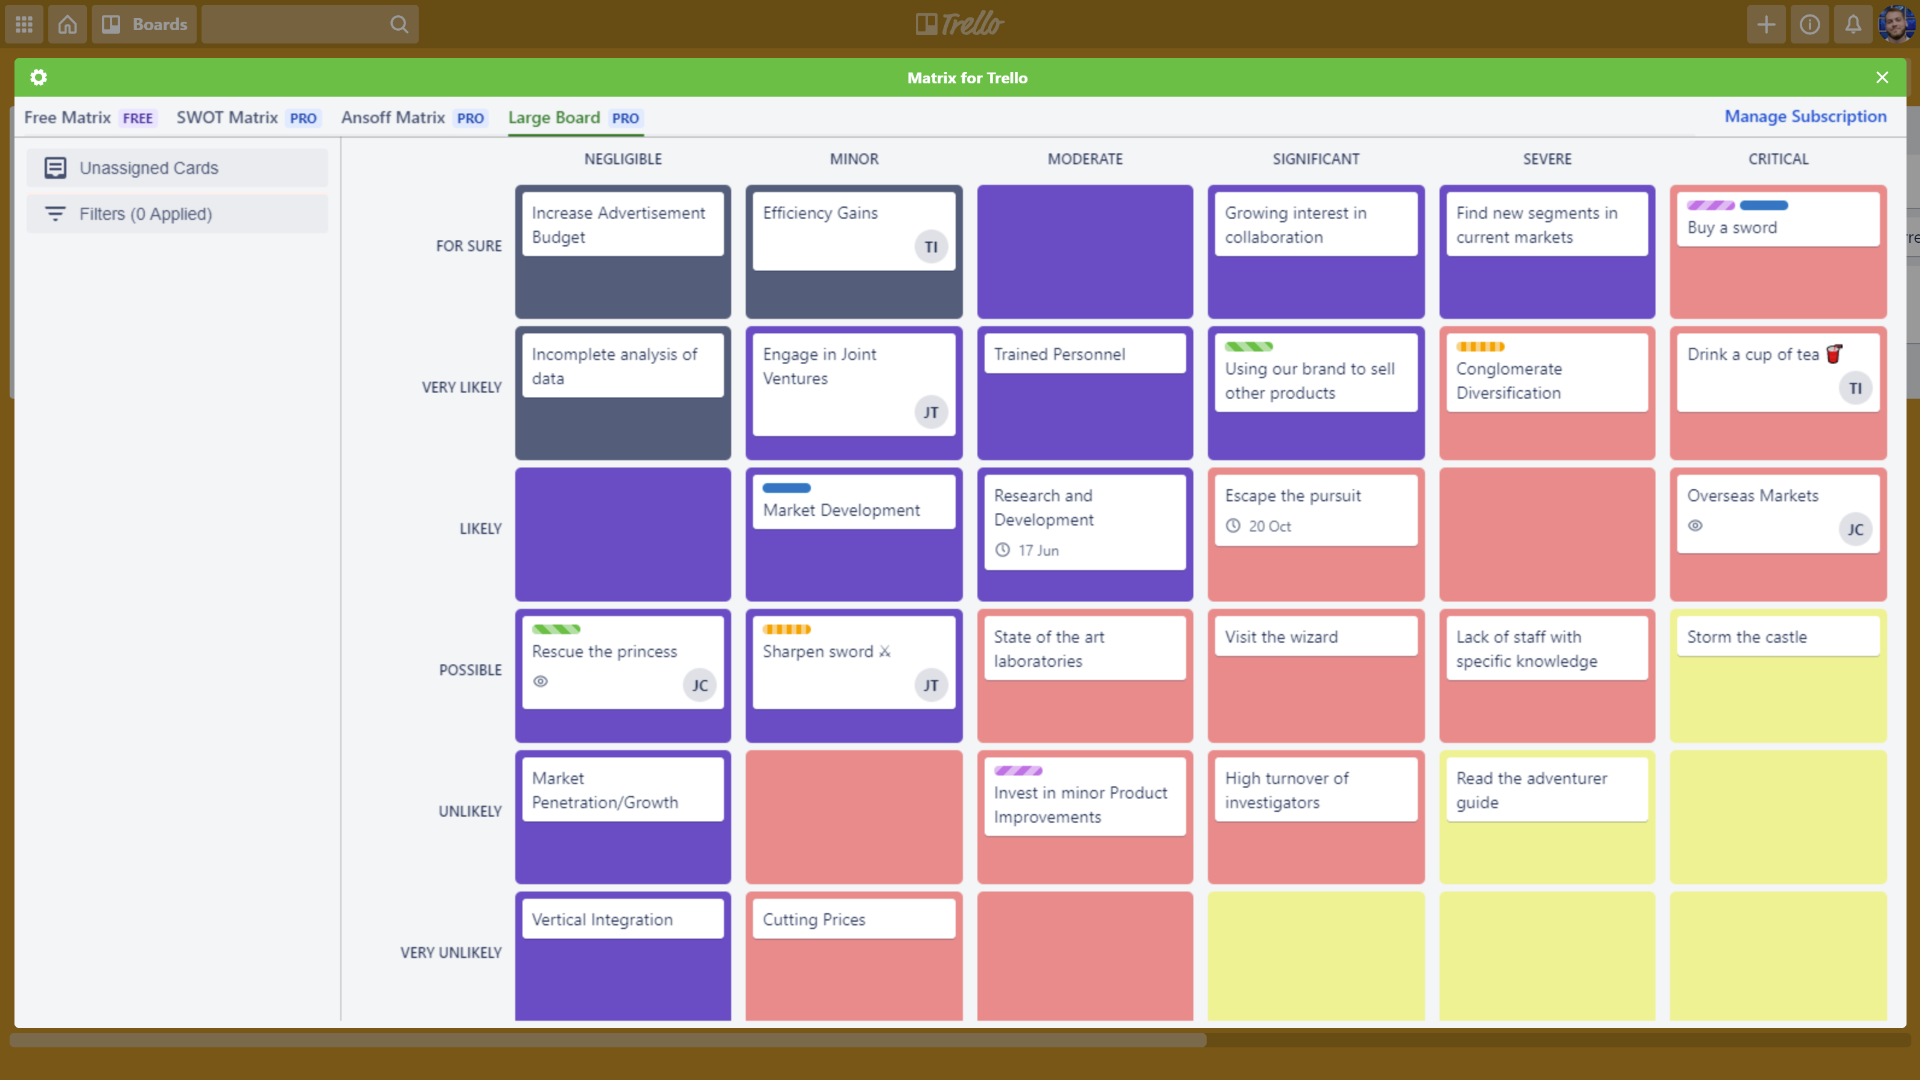Viewport: 1920px width, 1080px height.
Task: Open the app switcher grid icon
Action: tap(23, 24)
